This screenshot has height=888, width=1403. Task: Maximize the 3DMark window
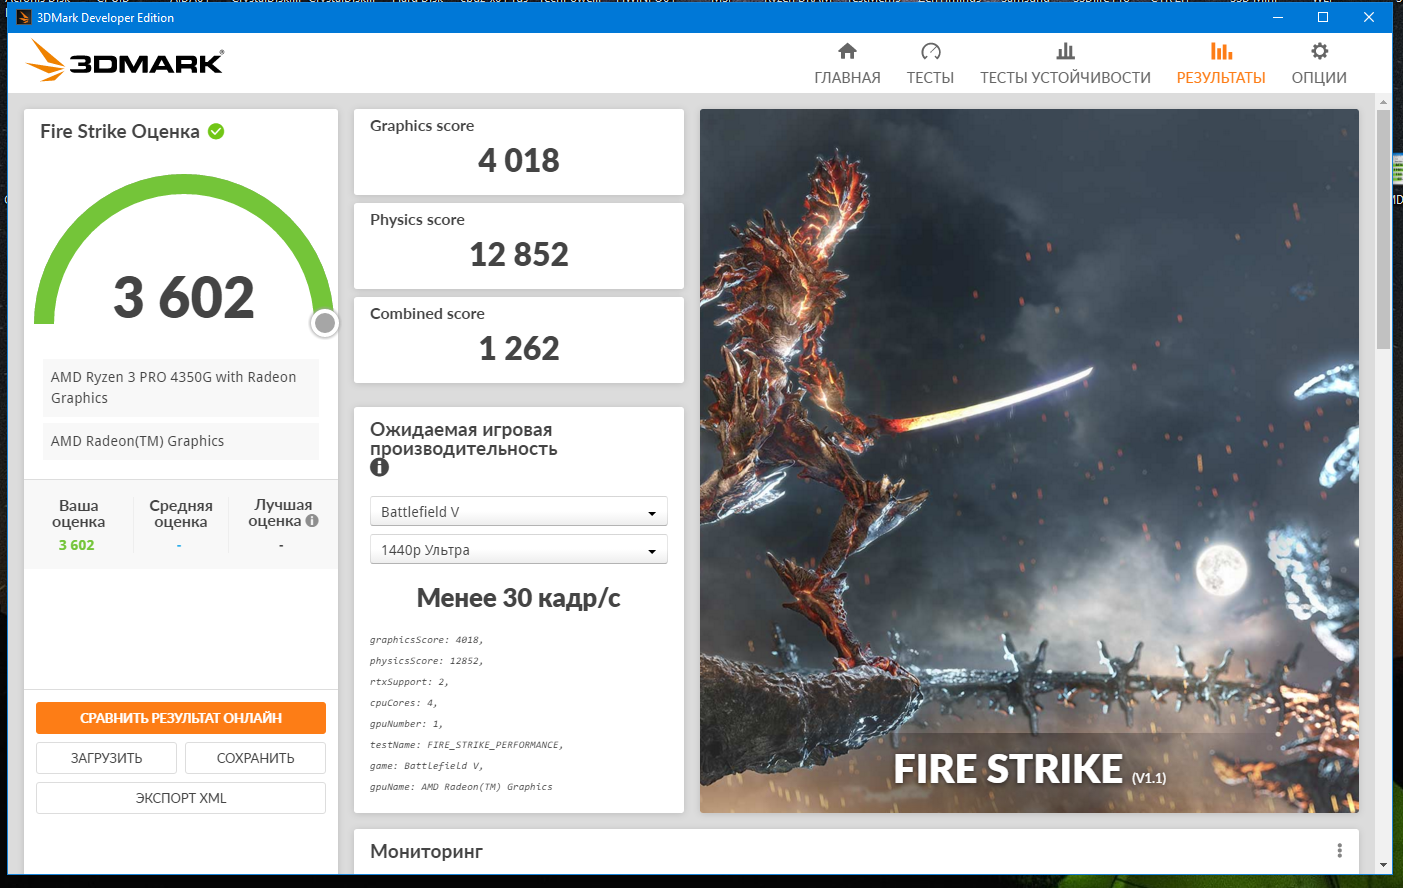(1323, 17)
